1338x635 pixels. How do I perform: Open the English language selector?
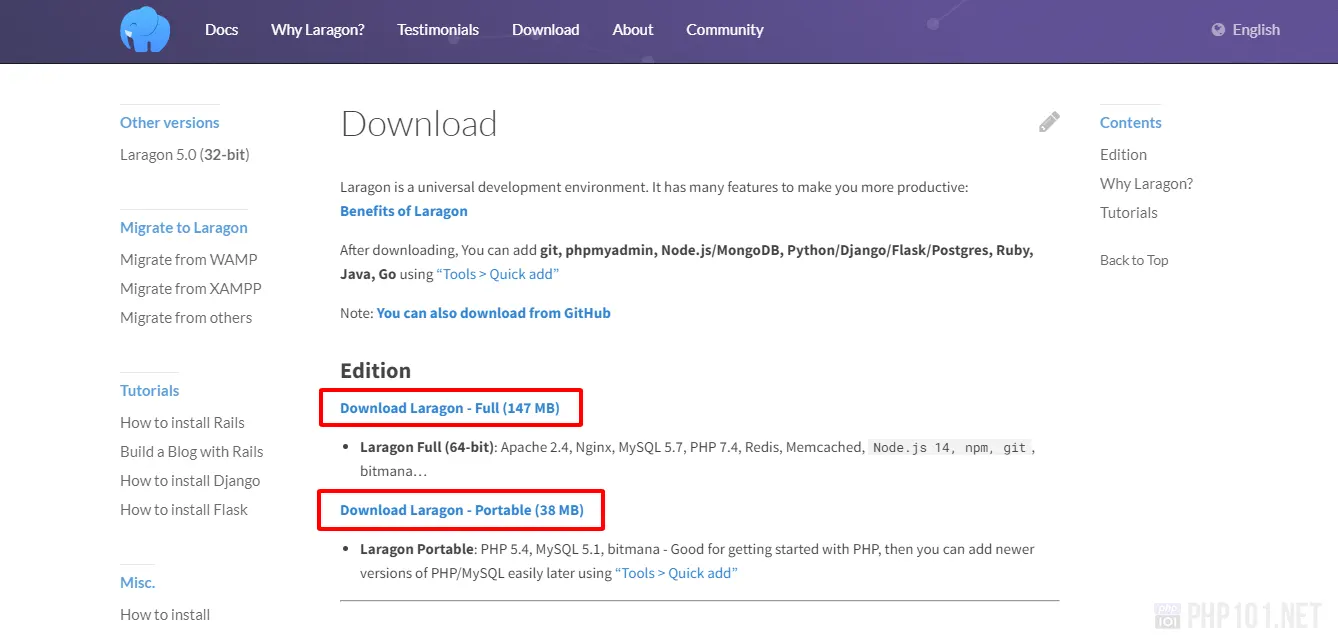click(x=1255, y=30)
